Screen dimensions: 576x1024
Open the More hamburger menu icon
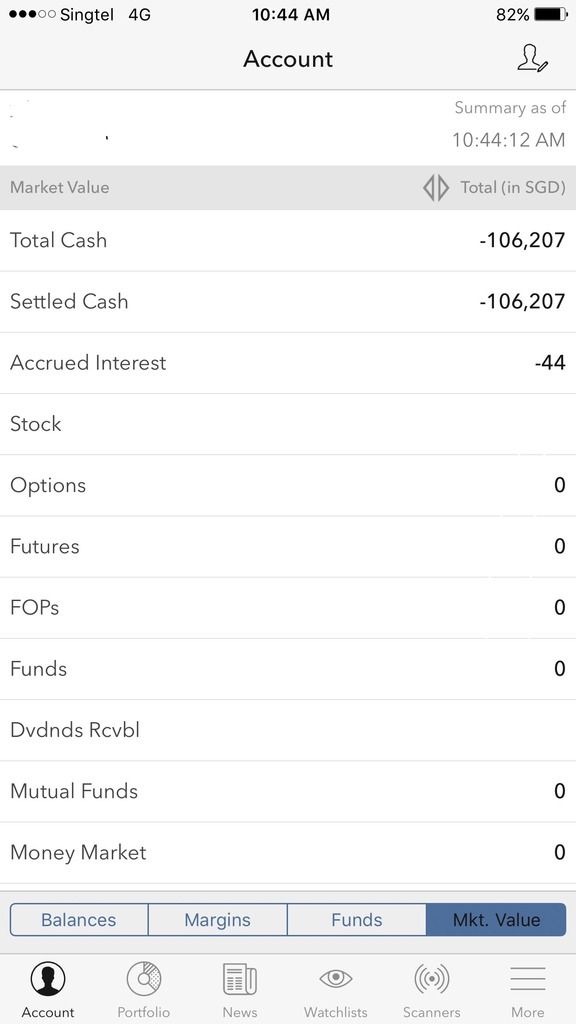pos(528,978)
